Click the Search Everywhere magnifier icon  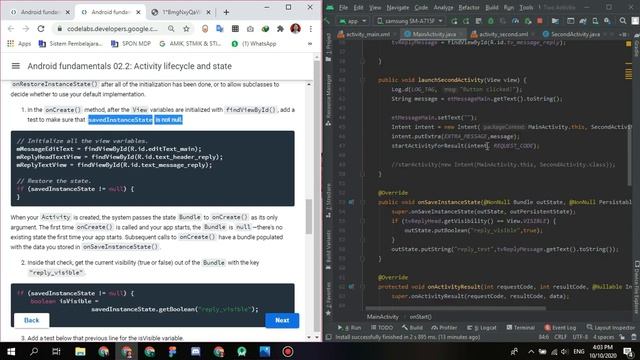(x=622, y=21)
